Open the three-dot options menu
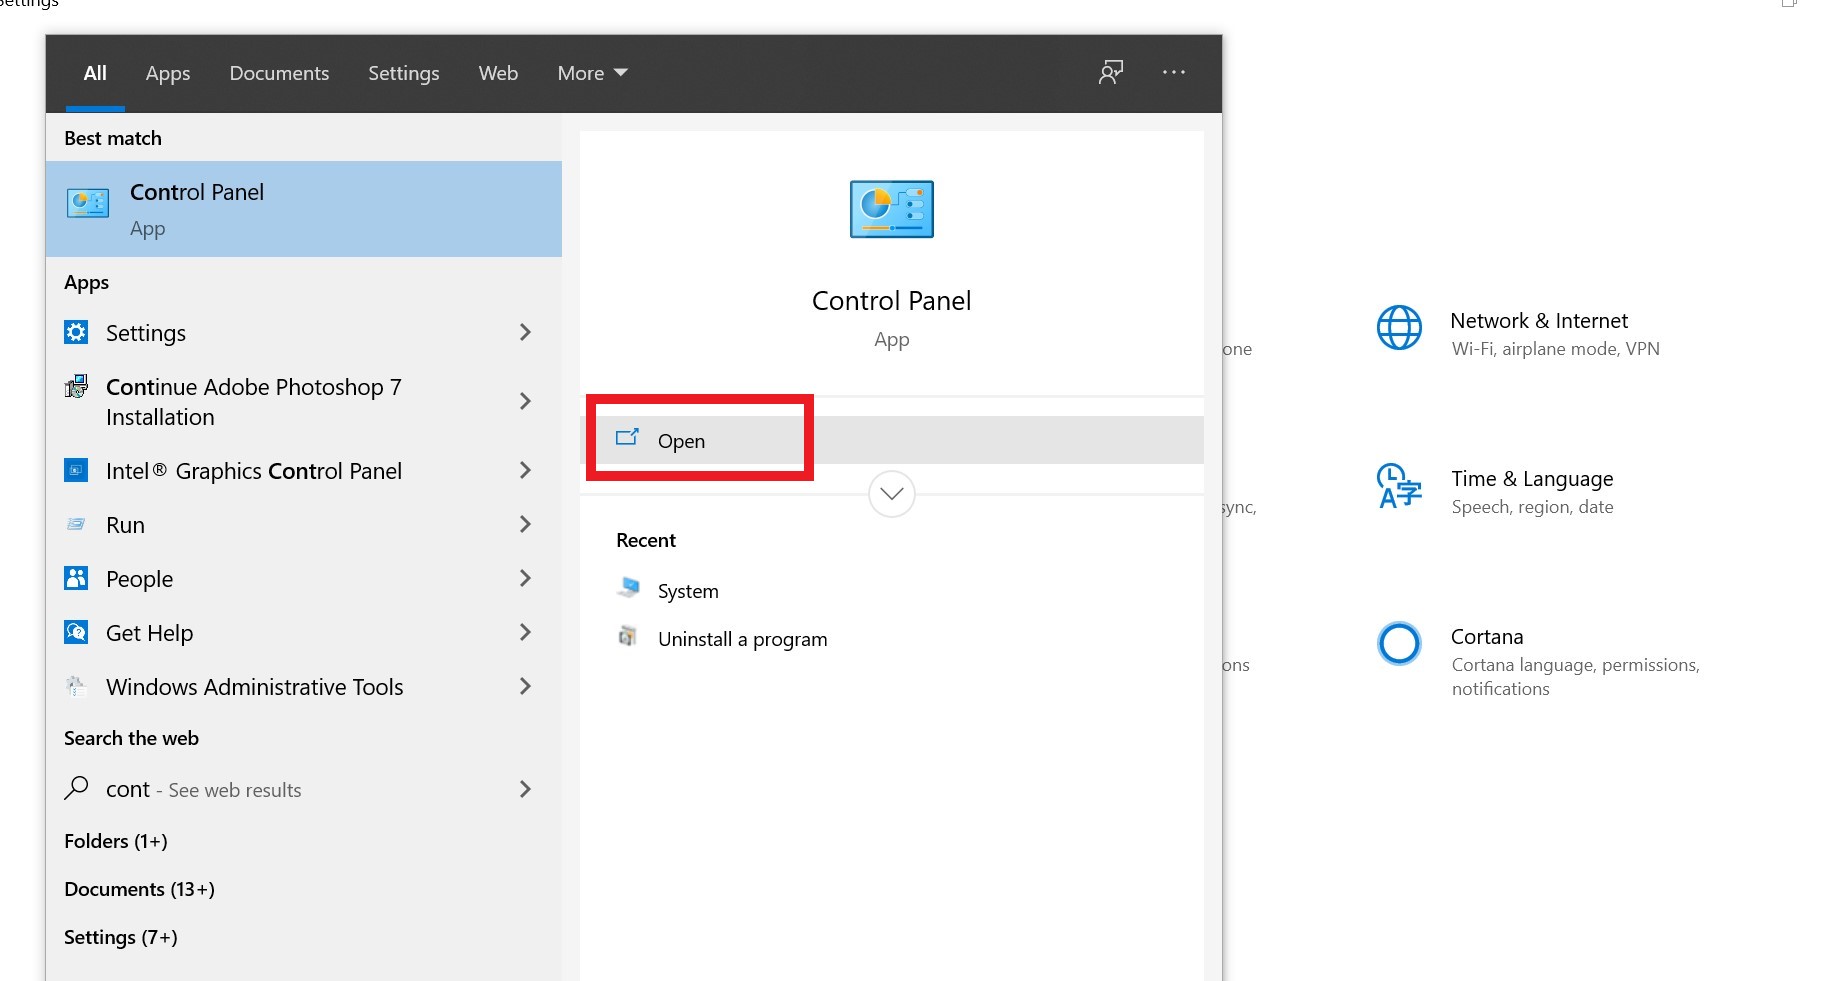The height and width of the screenshot is (981, 1838). (x=1174, y=72)
